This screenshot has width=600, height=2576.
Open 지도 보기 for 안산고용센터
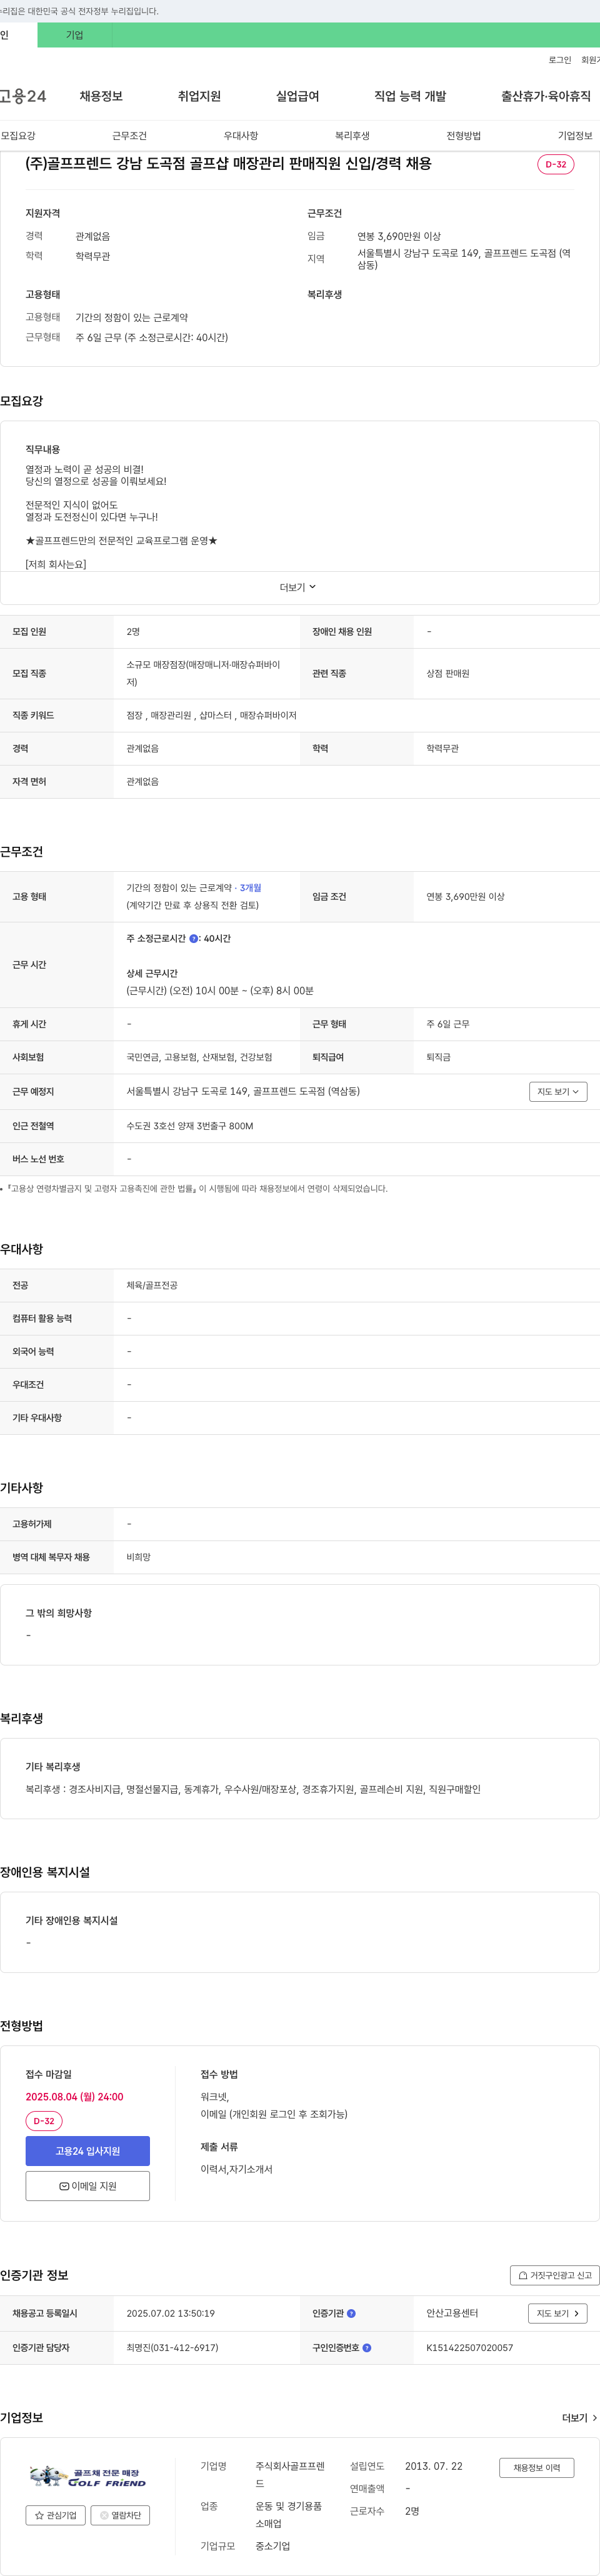tap(557, 2313)
